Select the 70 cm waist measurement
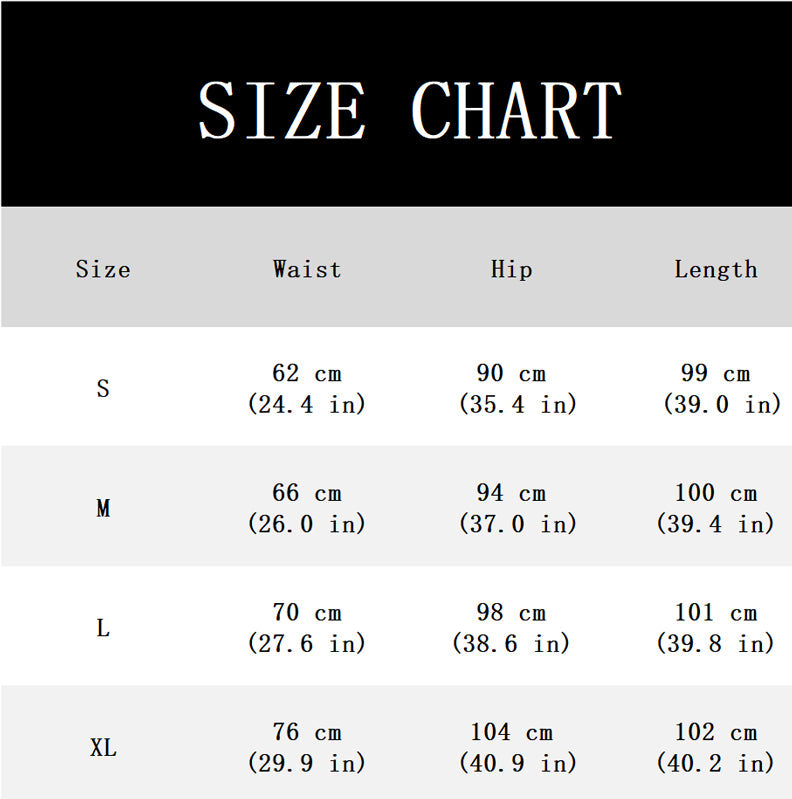 coord(307,628)
